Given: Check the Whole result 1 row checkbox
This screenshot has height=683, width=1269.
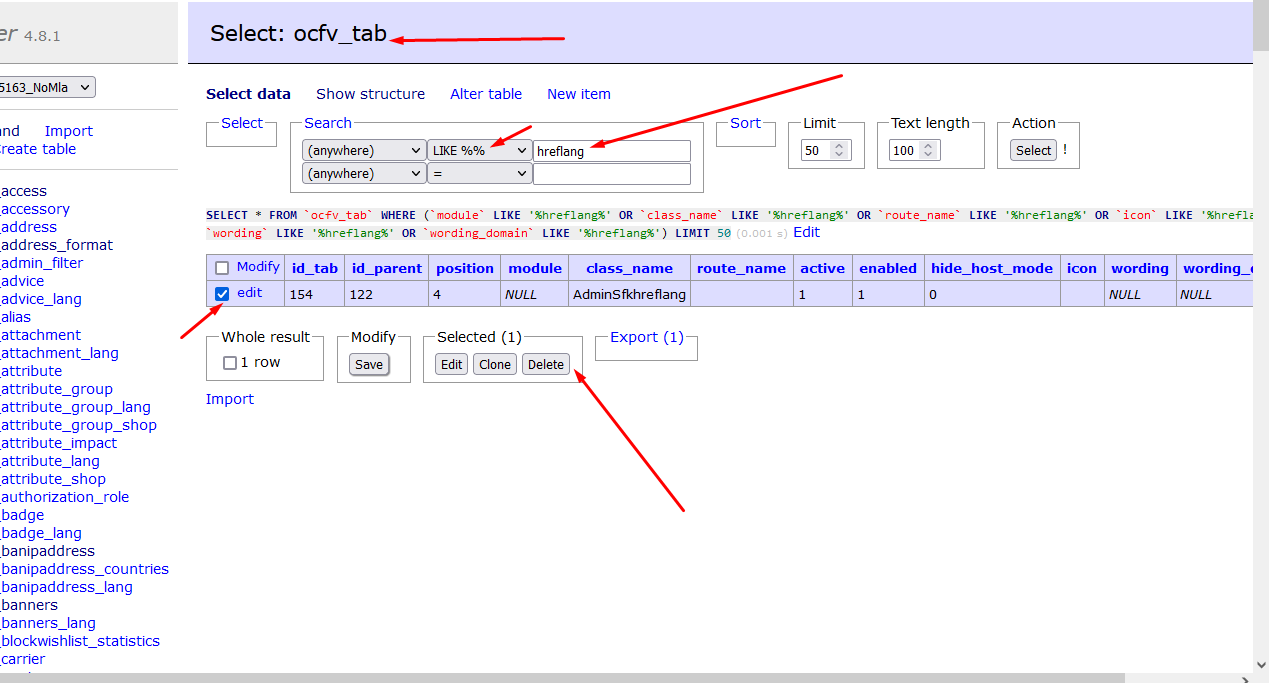Looking at the screenshot, I should pyautogui.click(x=230, y=363).
